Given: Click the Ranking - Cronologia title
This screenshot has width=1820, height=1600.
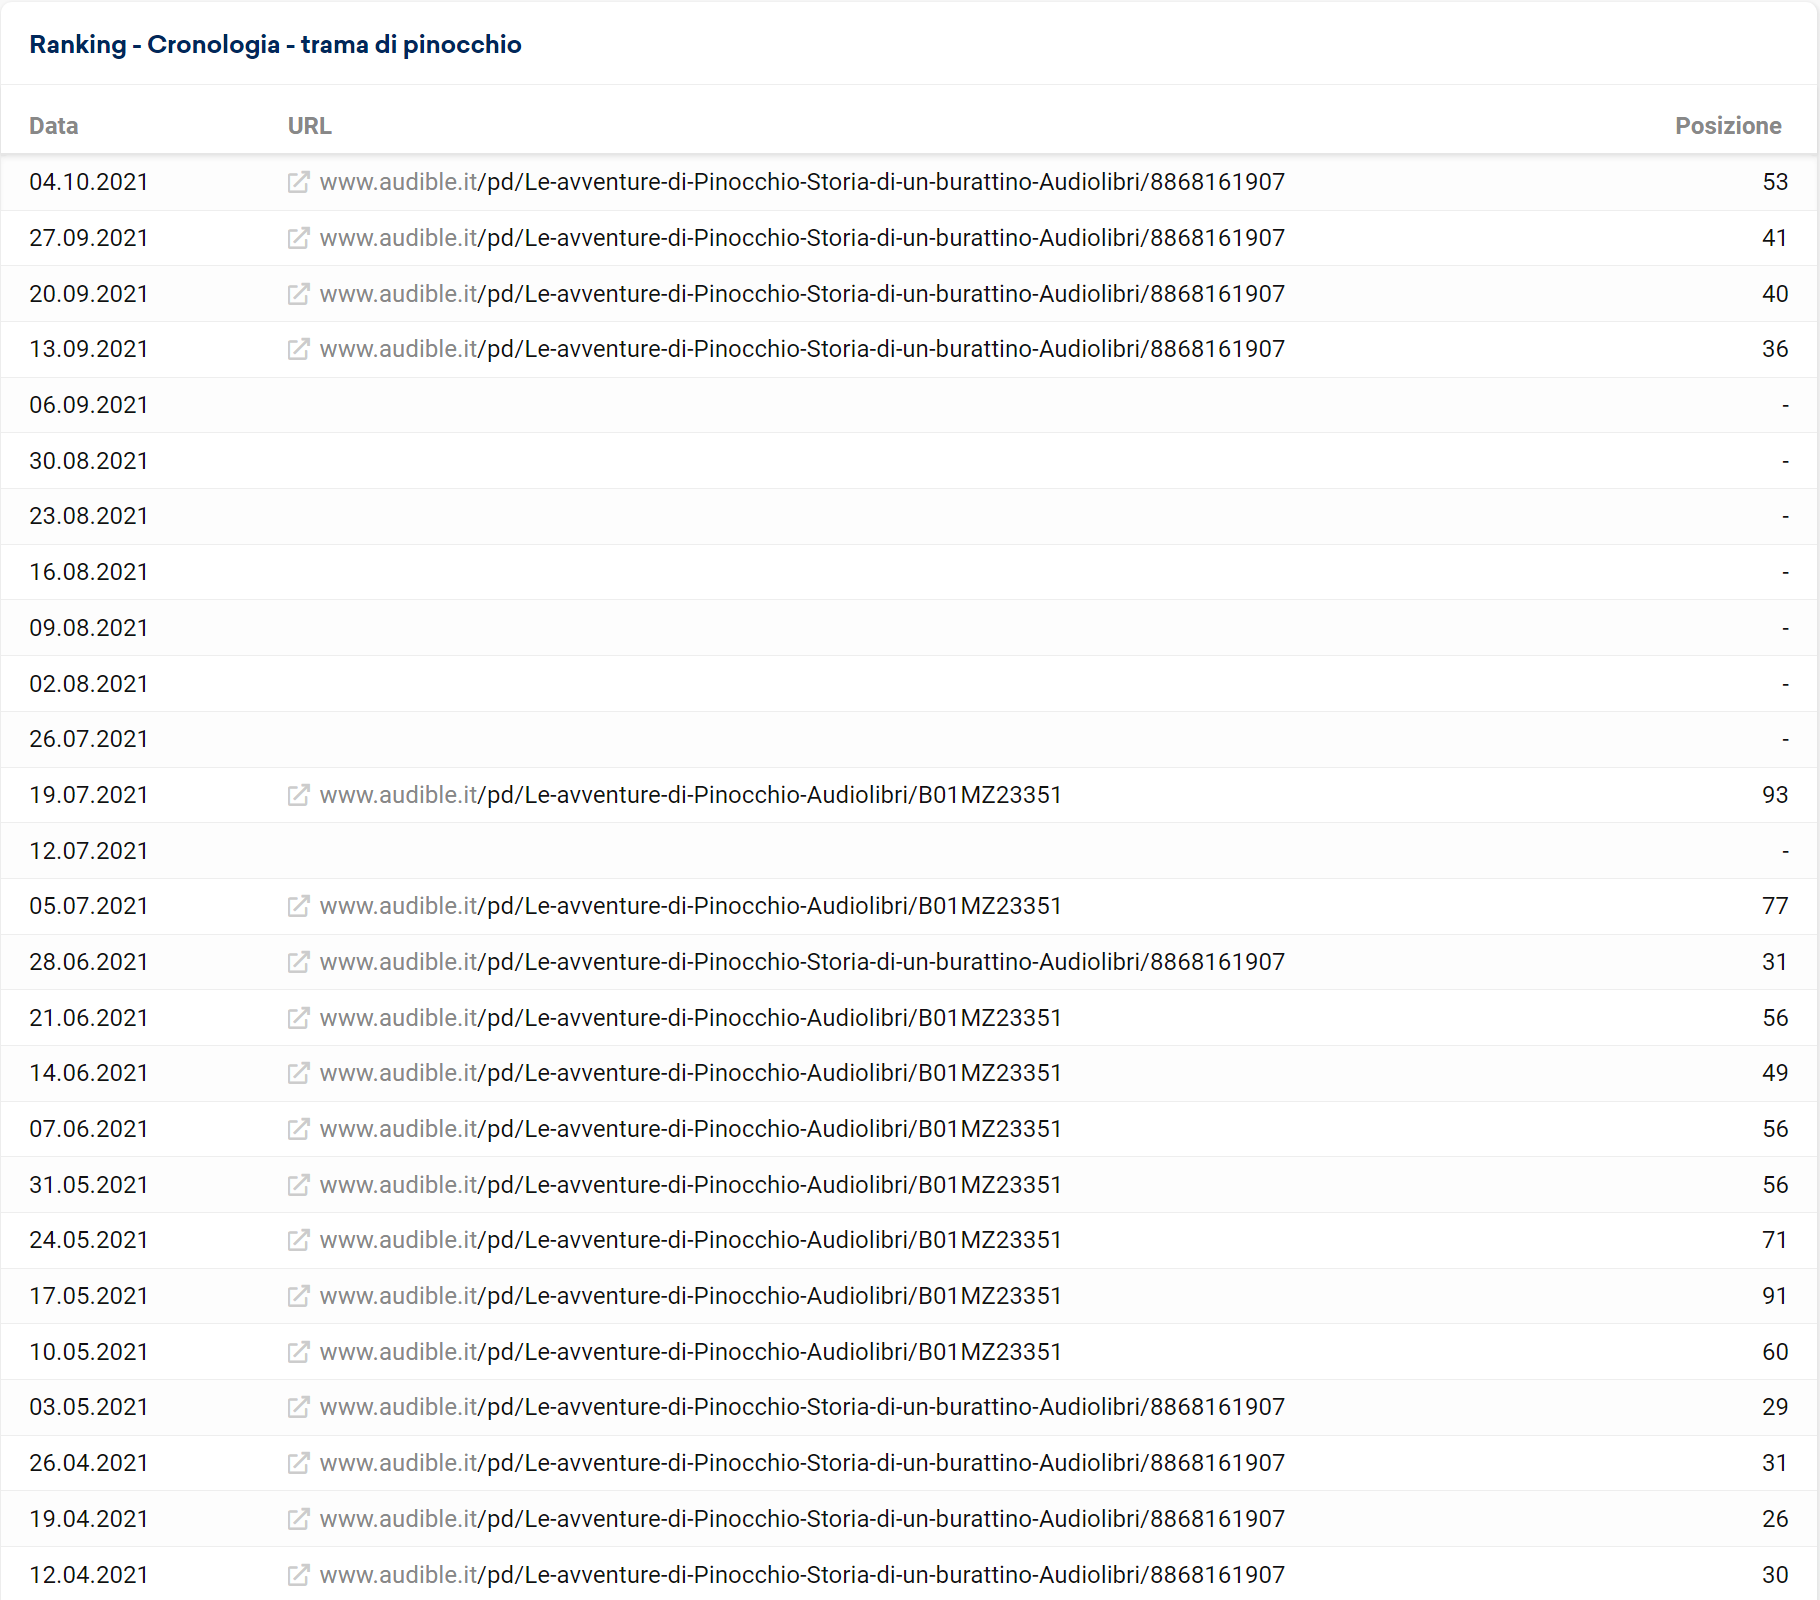Looking at the screenshot, I should (x=275, y=45).
